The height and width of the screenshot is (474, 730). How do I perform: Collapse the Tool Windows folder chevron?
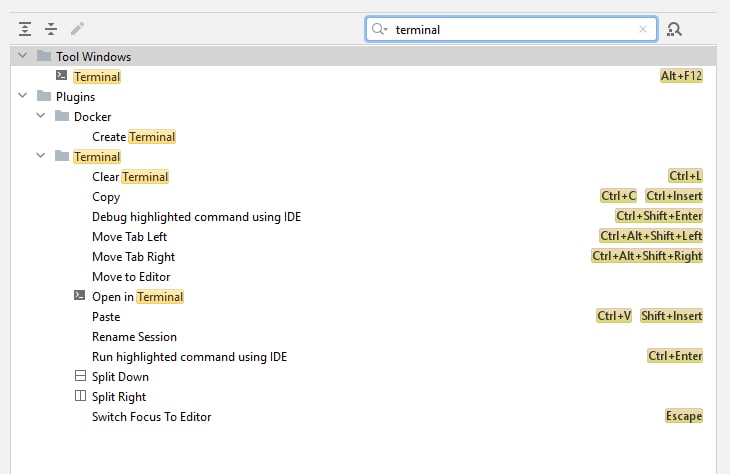click(x=22, y=56)
